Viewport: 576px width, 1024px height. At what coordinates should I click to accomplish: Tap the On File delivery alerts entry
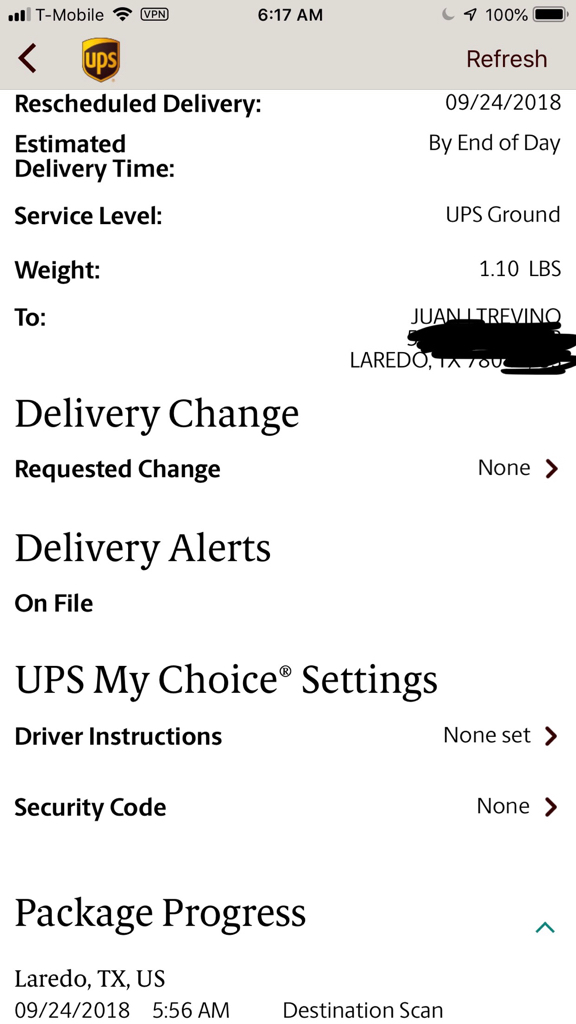[x=54, y=603]
